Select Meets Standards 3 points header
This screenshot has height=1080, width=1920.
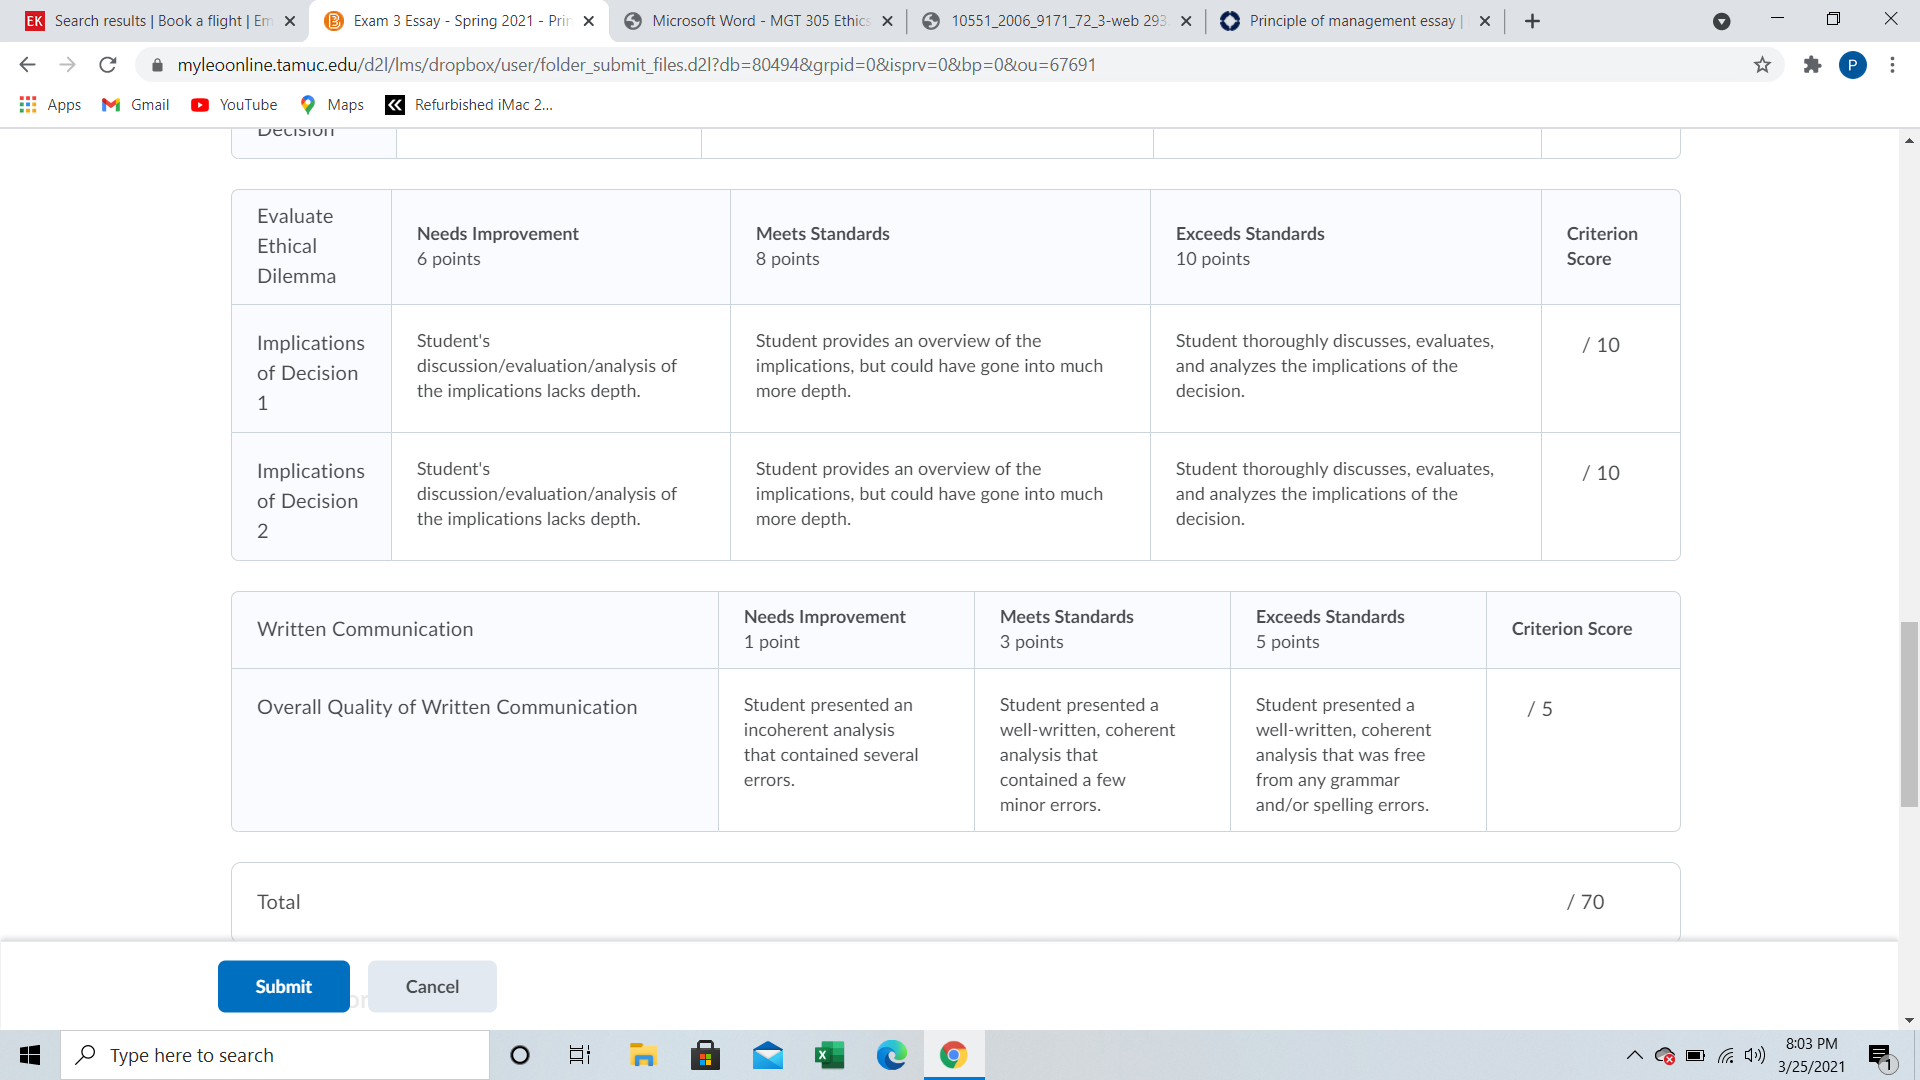(x=1067, y=629)
